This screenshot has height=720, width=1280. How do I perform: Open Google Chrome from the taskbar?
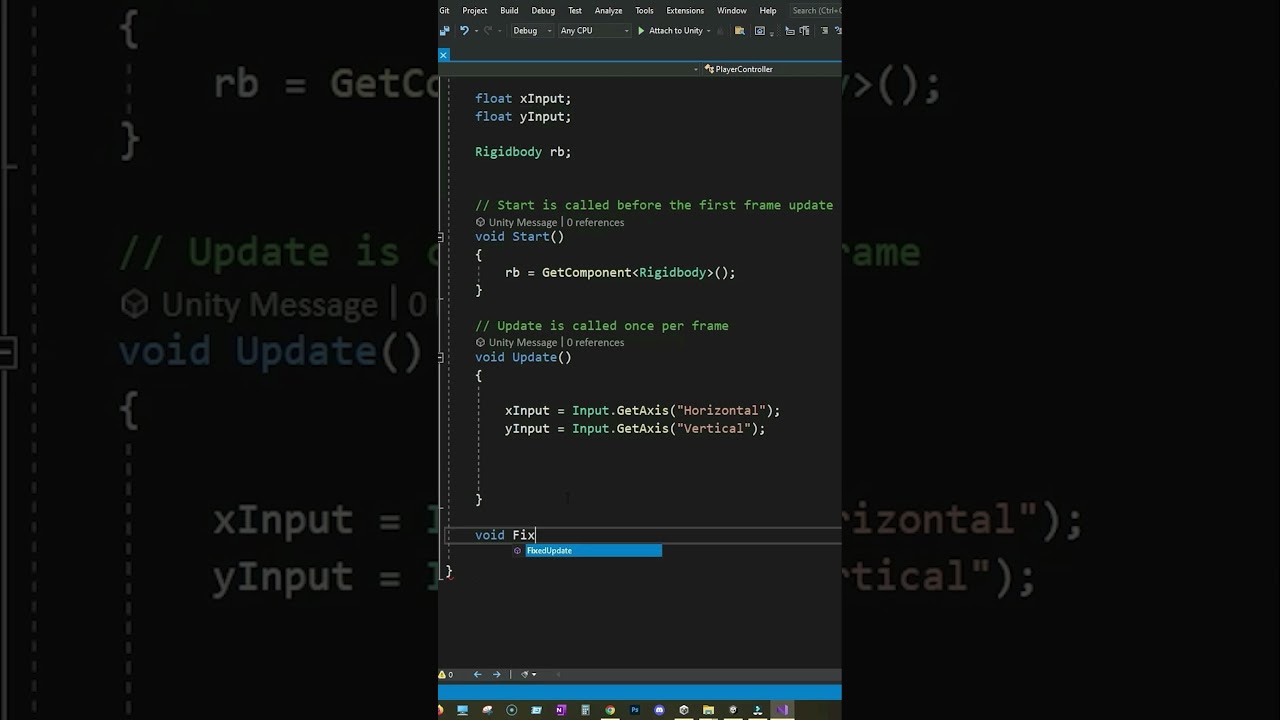[x=610, y=710]
